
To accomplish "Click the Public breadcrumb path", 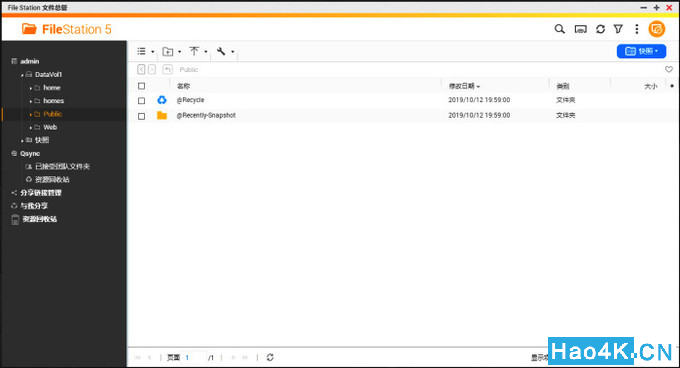I will [x=189, y=69].
